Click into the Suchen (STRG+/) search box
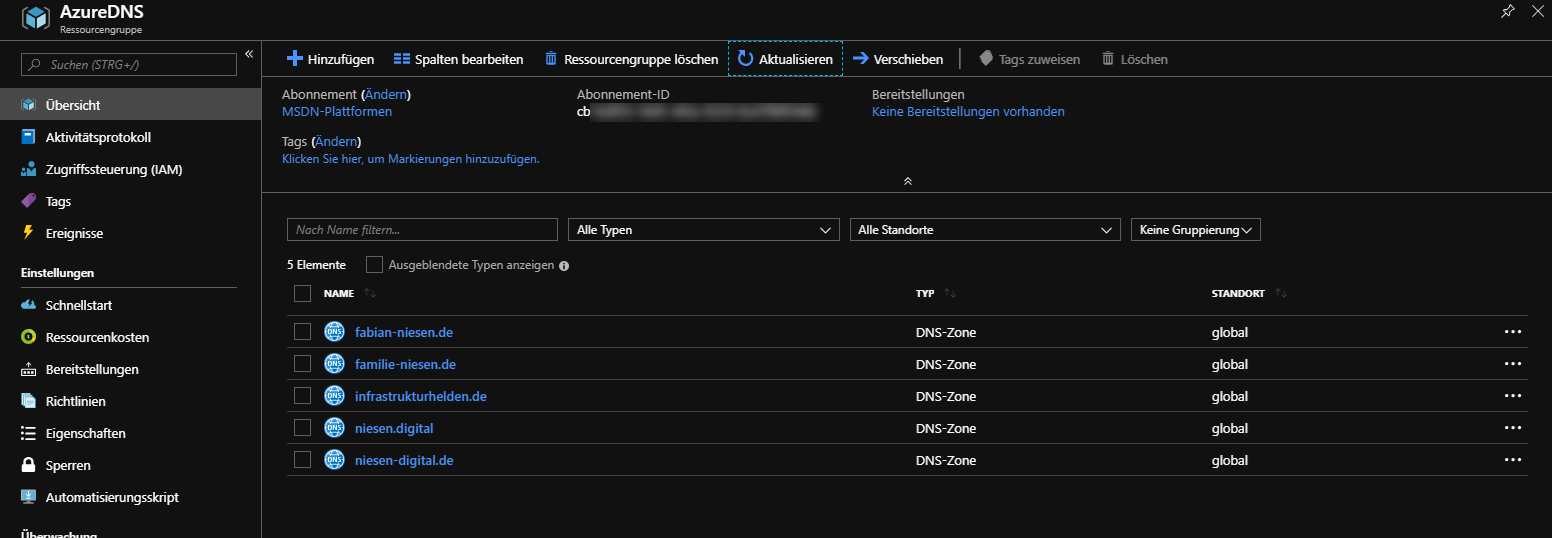This screenshot has height=538, width=1552. point(129,64)
